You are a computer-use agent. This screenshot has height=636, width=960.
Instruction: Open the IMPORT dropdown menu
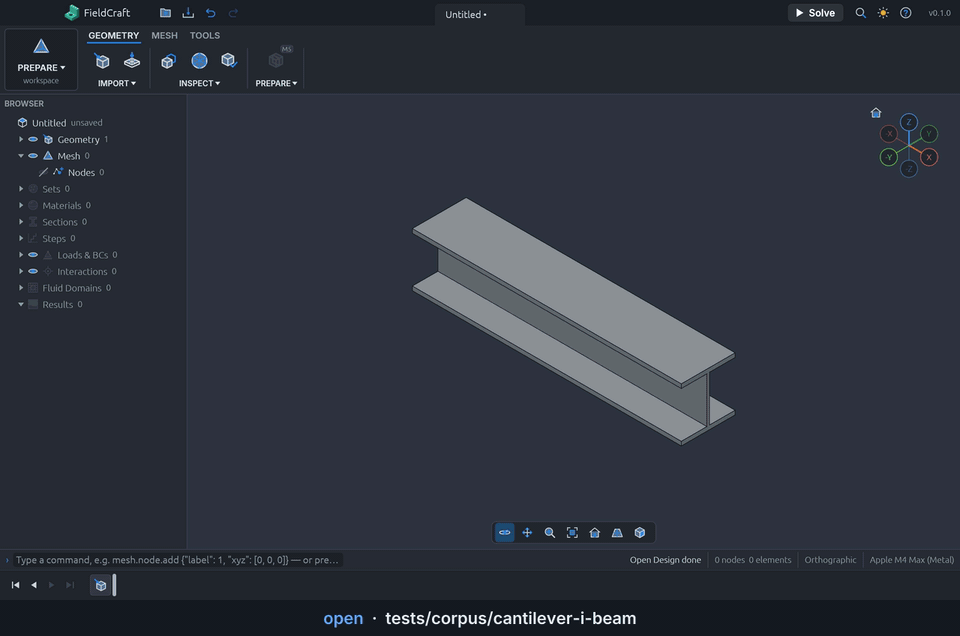coord(117,83)
